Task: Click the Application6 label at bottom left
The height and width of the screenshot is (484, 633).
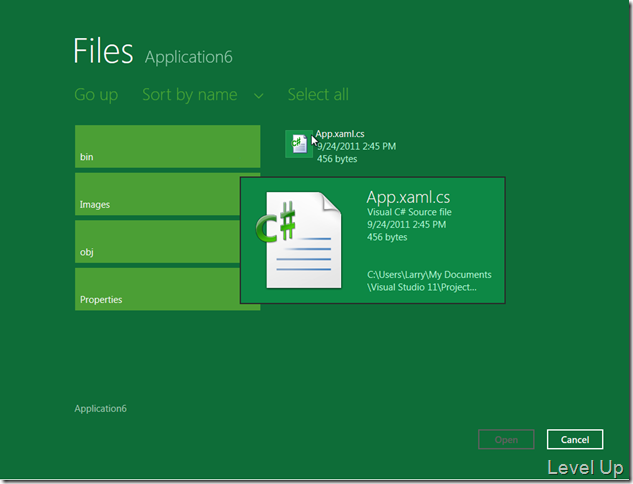Action: tap(101, 409)
